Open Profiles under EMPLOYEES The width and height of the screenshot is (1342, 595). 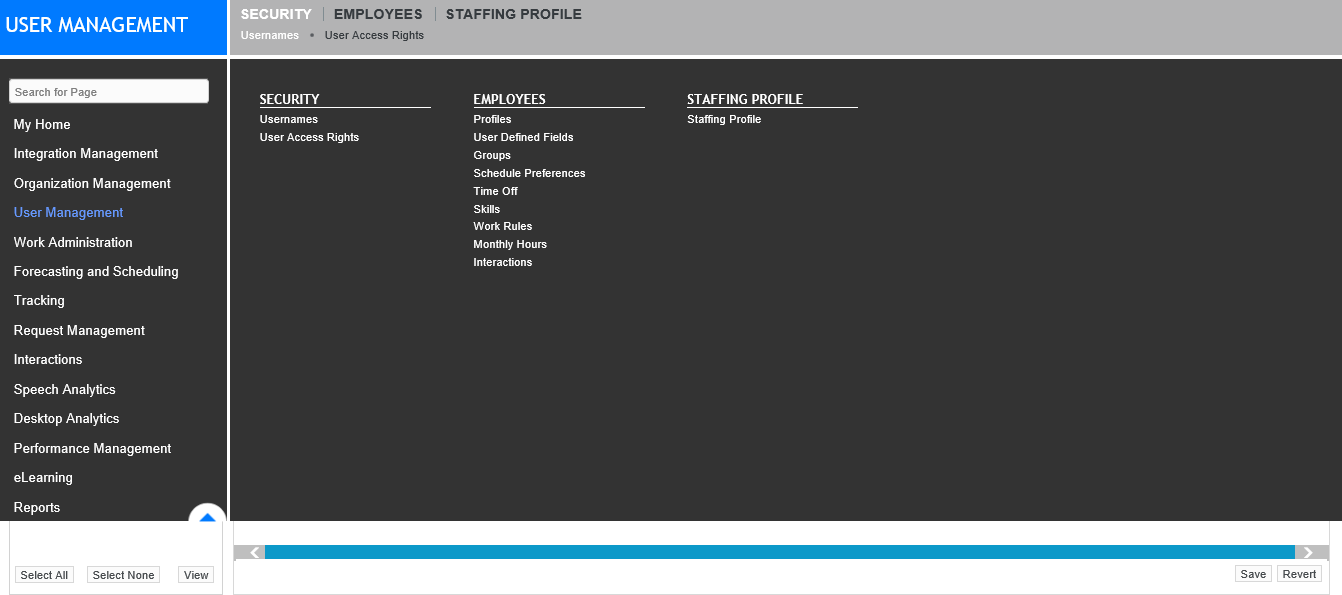point(492,119)
